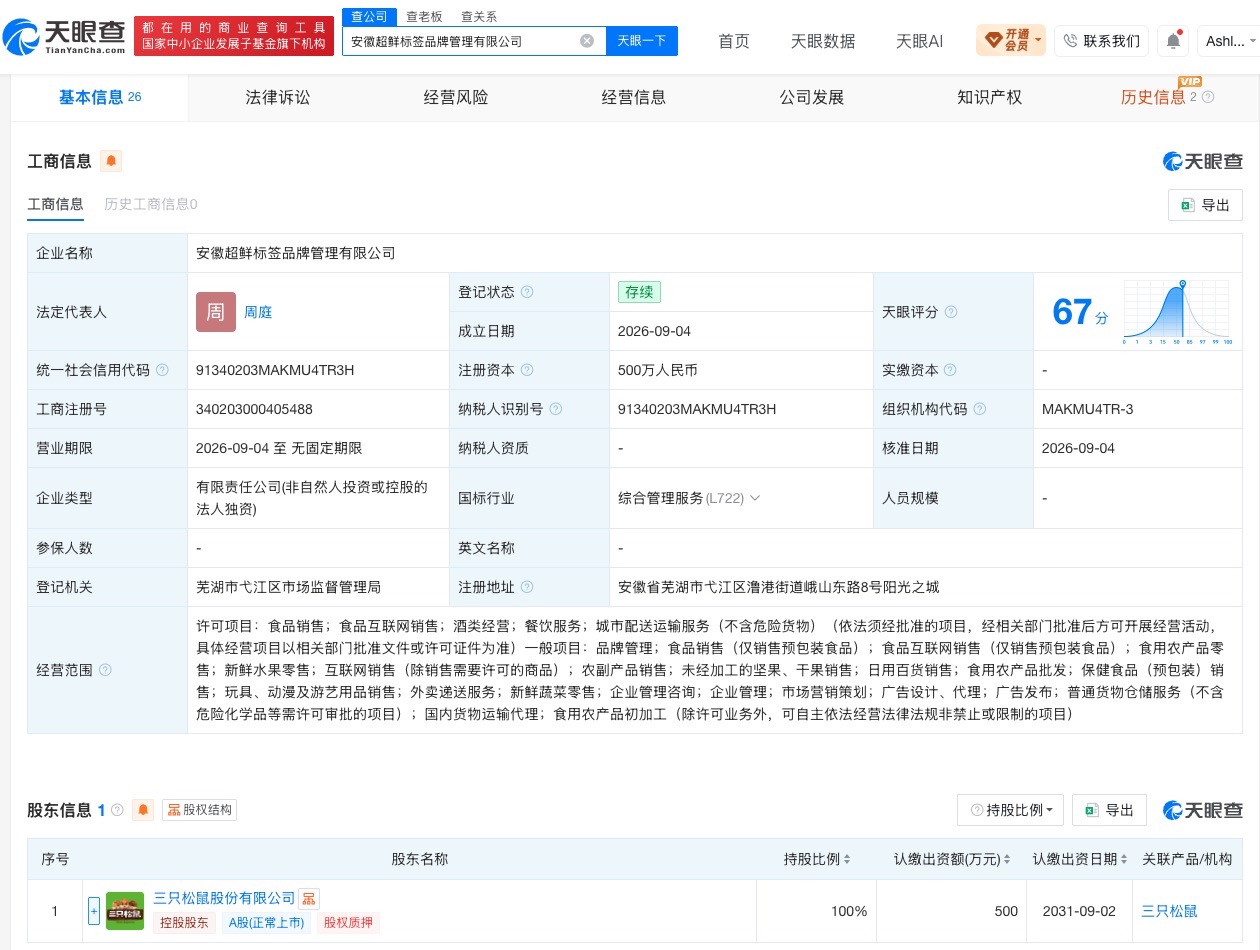Click the help icon next to 组织机构代码
Screen dimensions: 1260x950
tap(980, 409)
